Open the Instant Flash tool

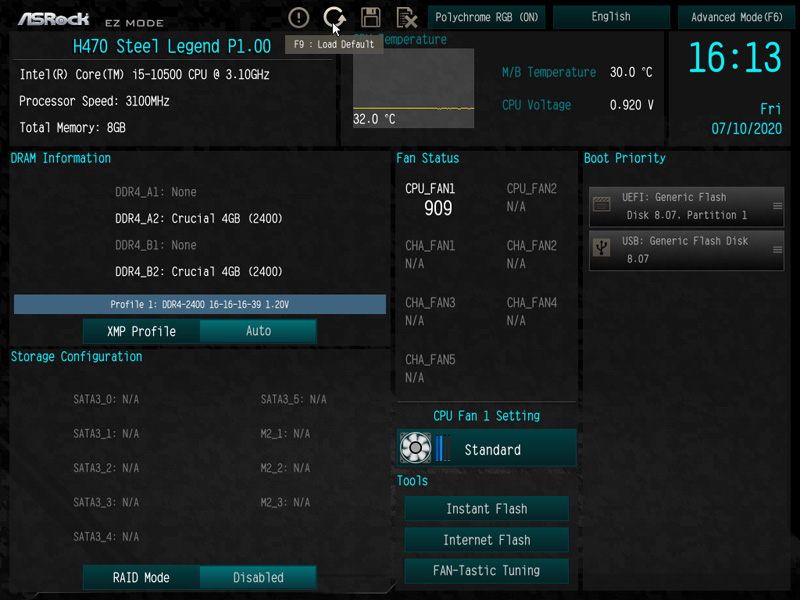click(487, 509)
